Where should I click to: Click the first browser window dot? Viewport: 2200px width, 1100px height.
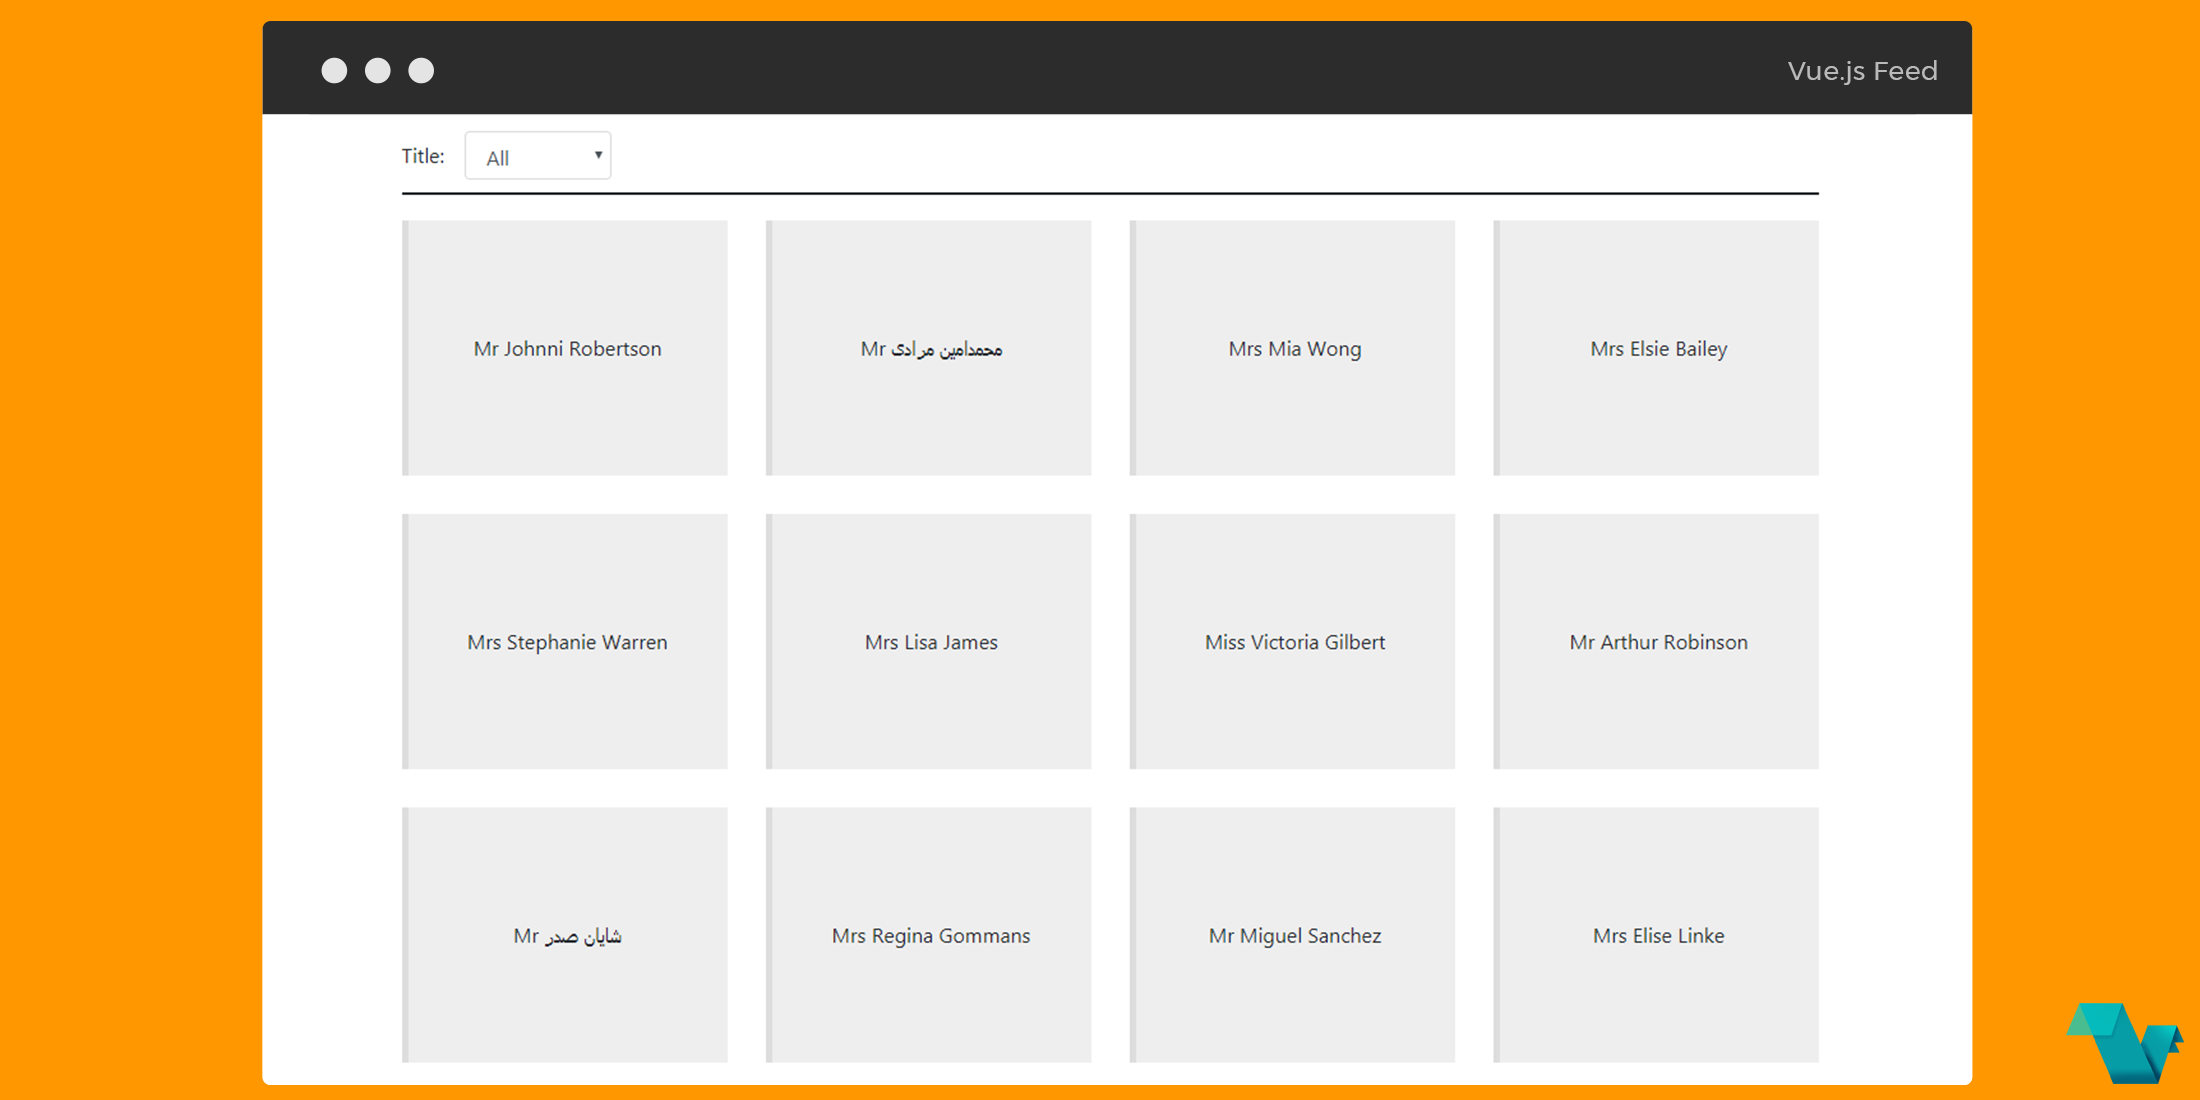click(335, 70)
